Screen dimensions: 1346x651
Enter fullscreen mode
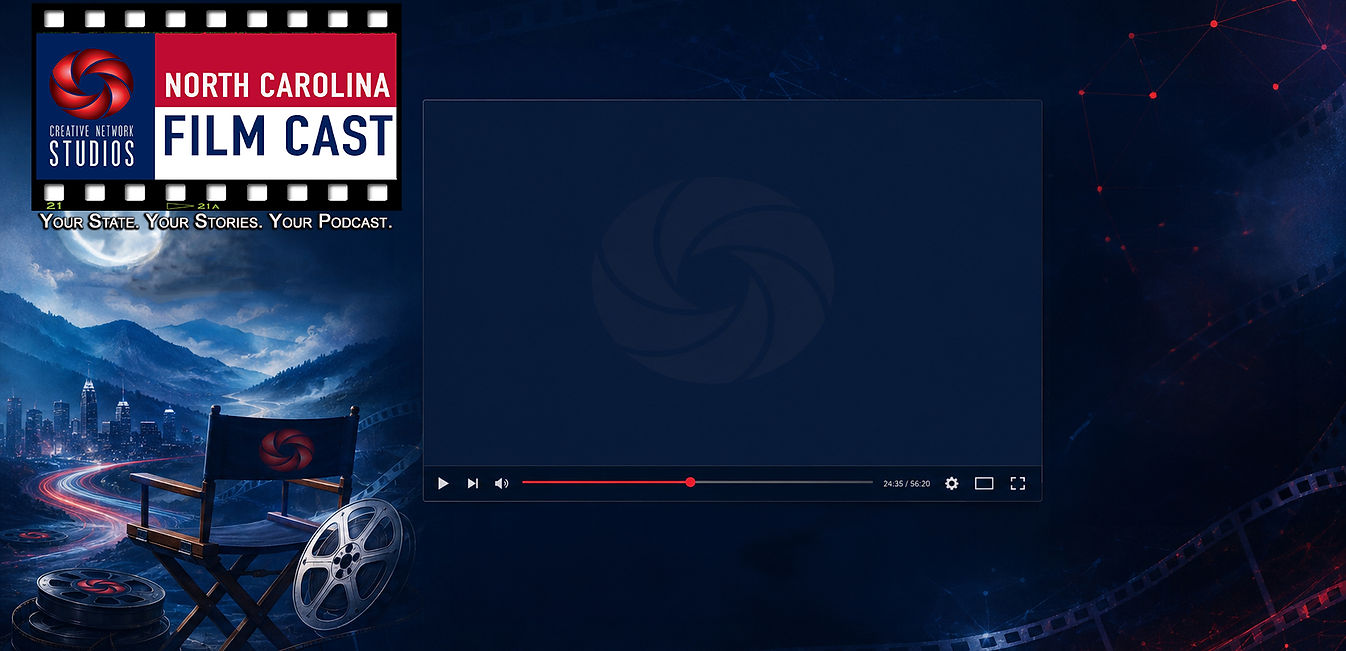(1018, 483)
